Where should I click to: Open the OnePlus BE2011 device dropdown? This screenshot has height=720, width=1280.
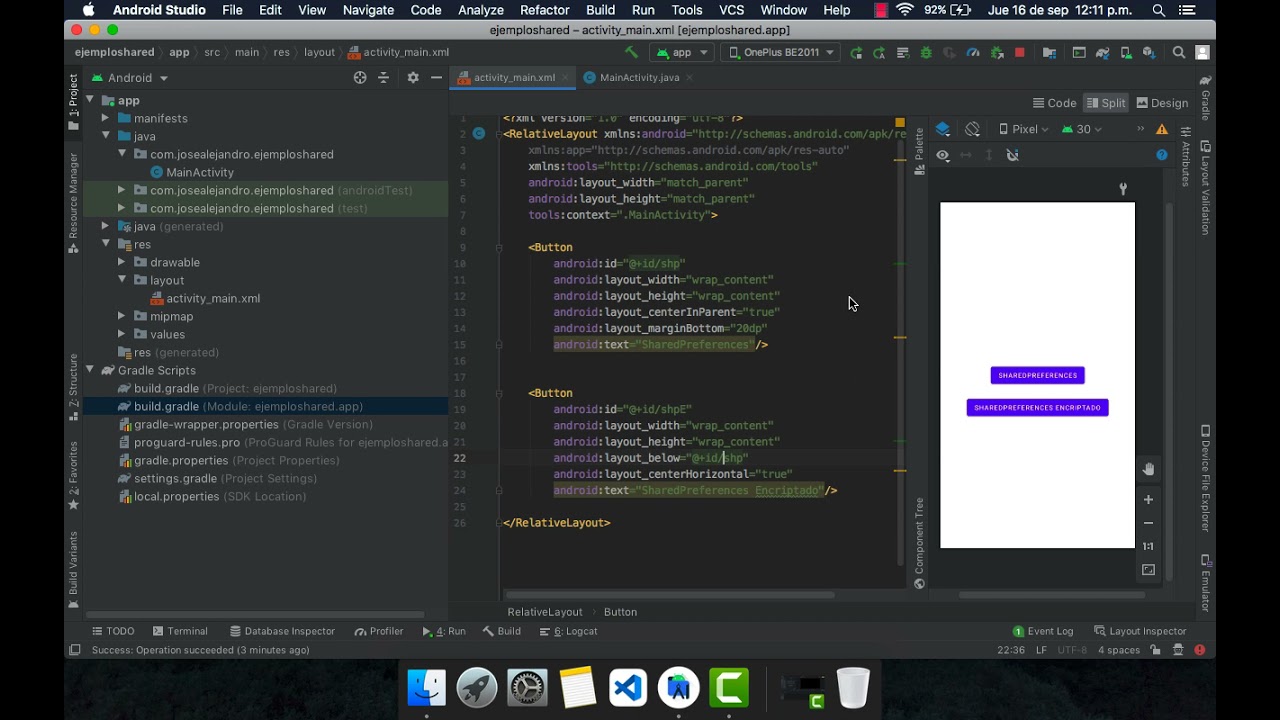778,53
